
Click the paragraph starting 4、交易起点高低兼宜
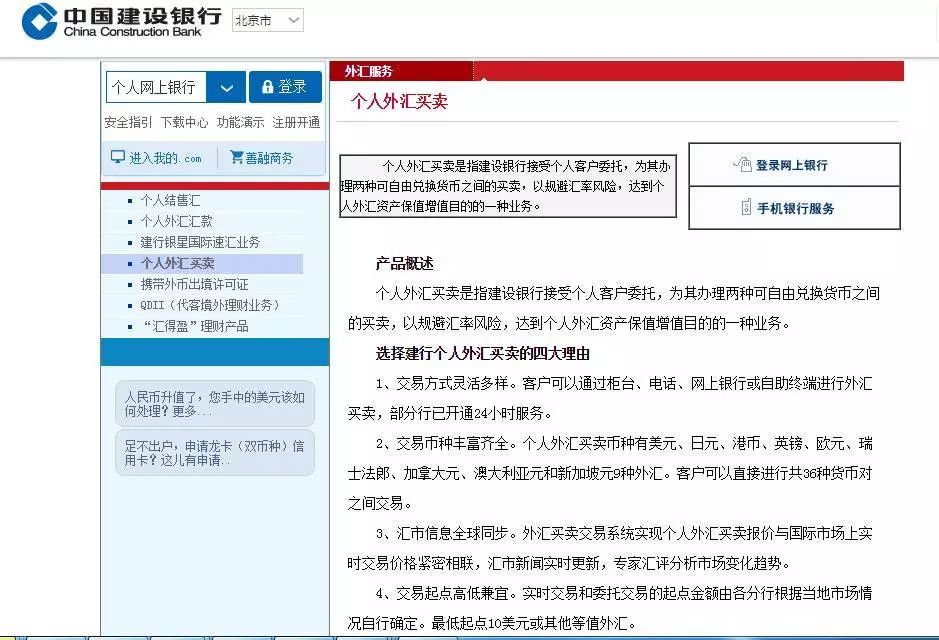pos(610,608)
